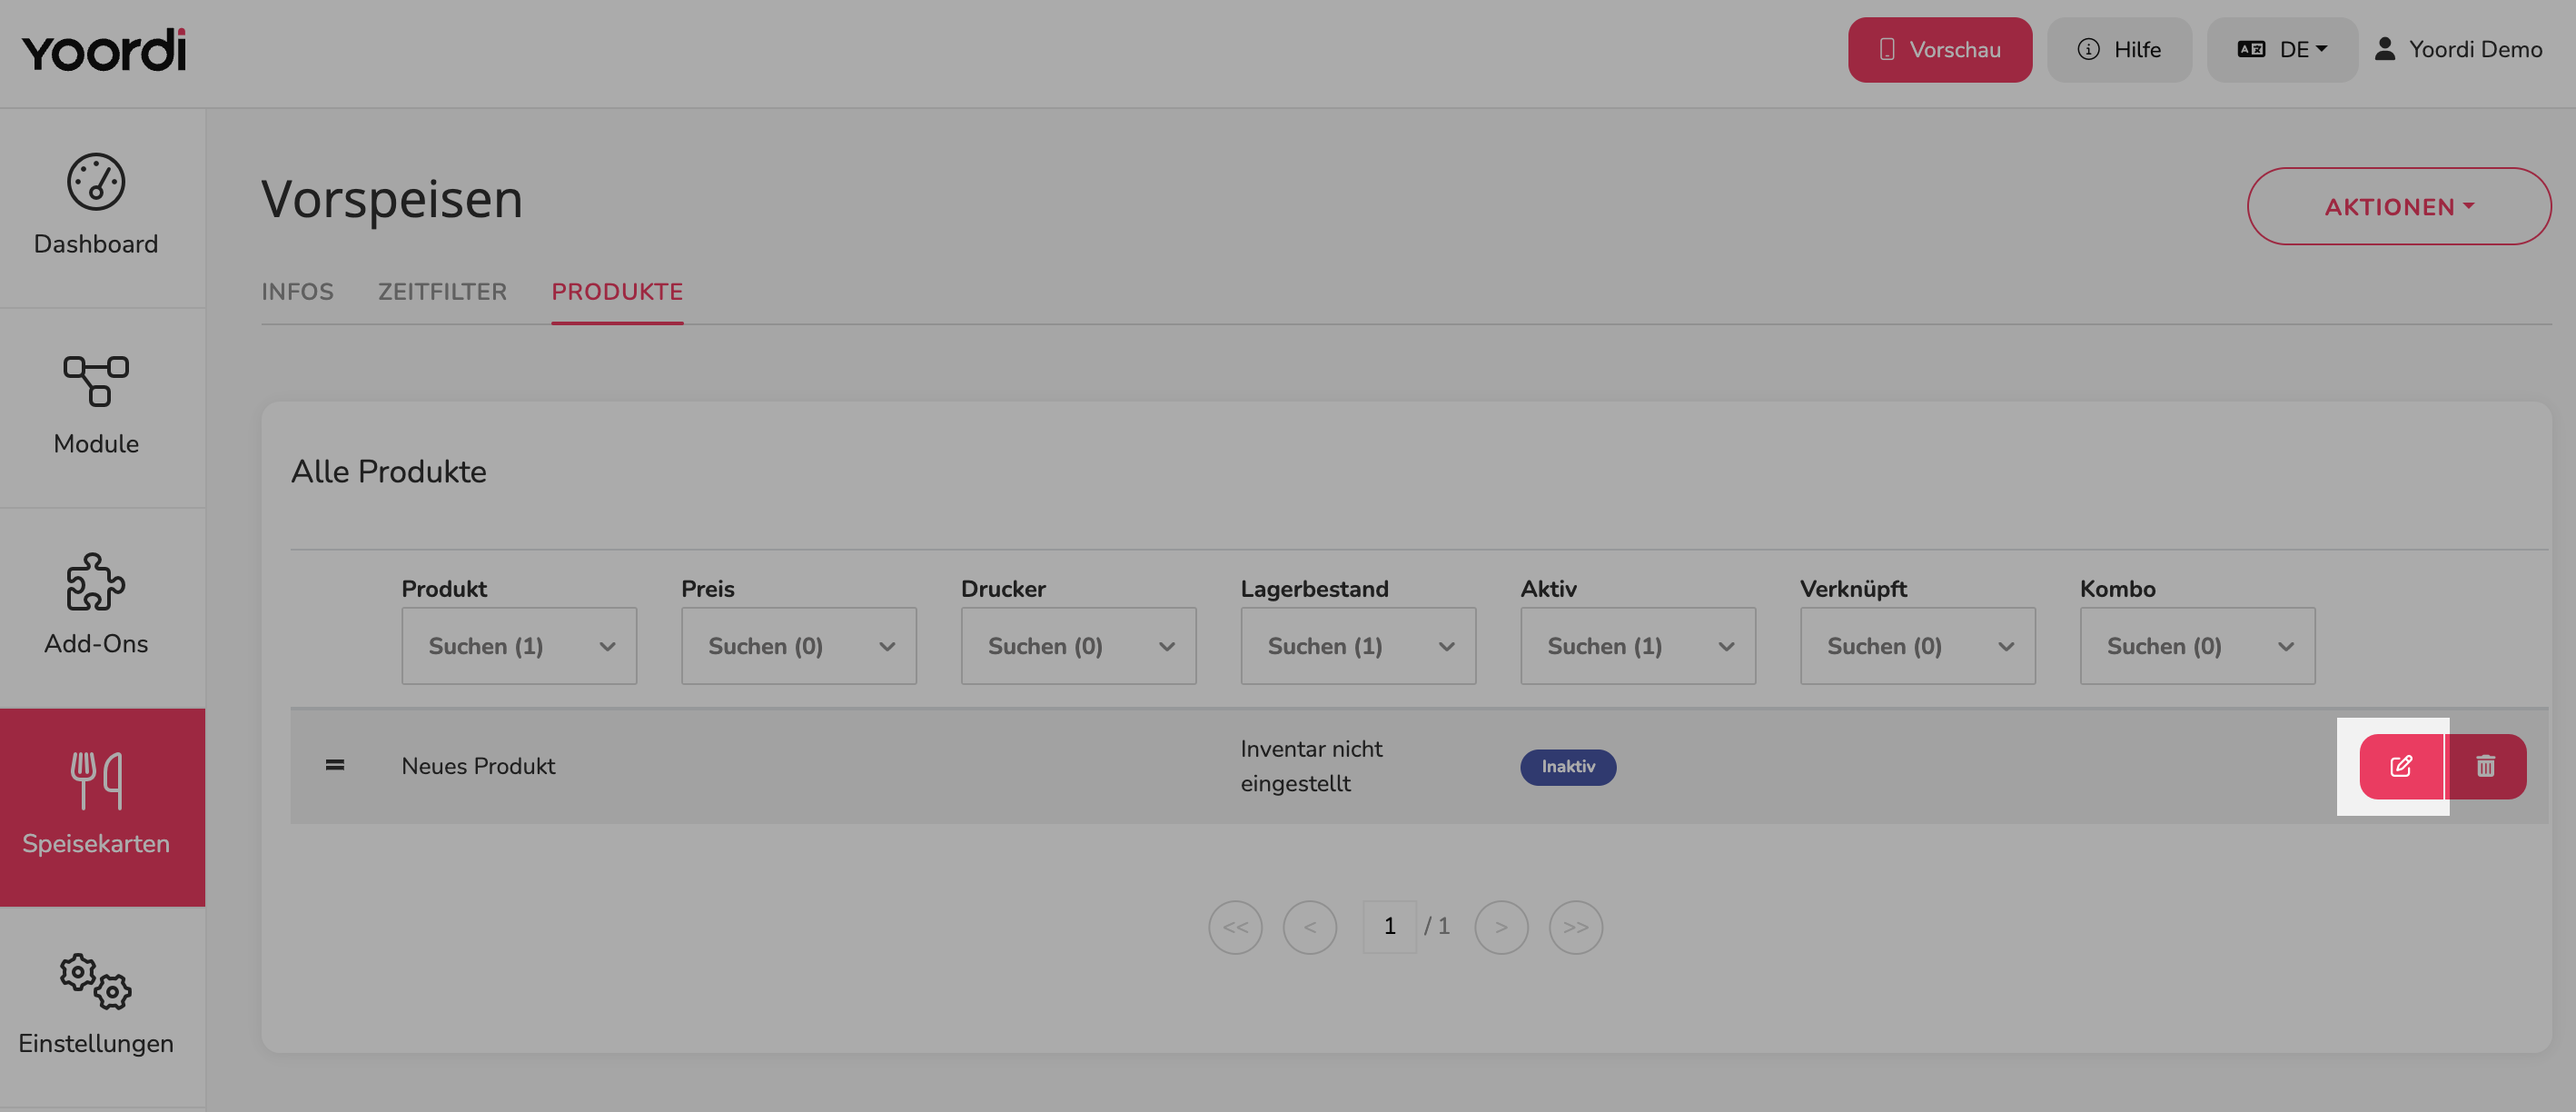Click the trash icon to delete Neues Produkt
Viewport: 2576px width, 1112px height.
(x=2486, y=767)
